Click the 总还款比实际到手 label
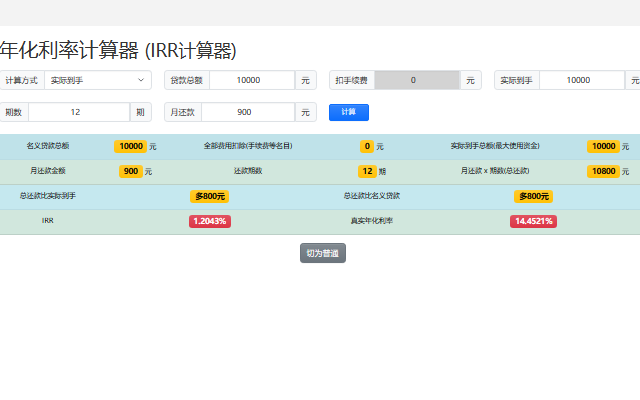Screen dimensions: 640x400 pos(48,196)
